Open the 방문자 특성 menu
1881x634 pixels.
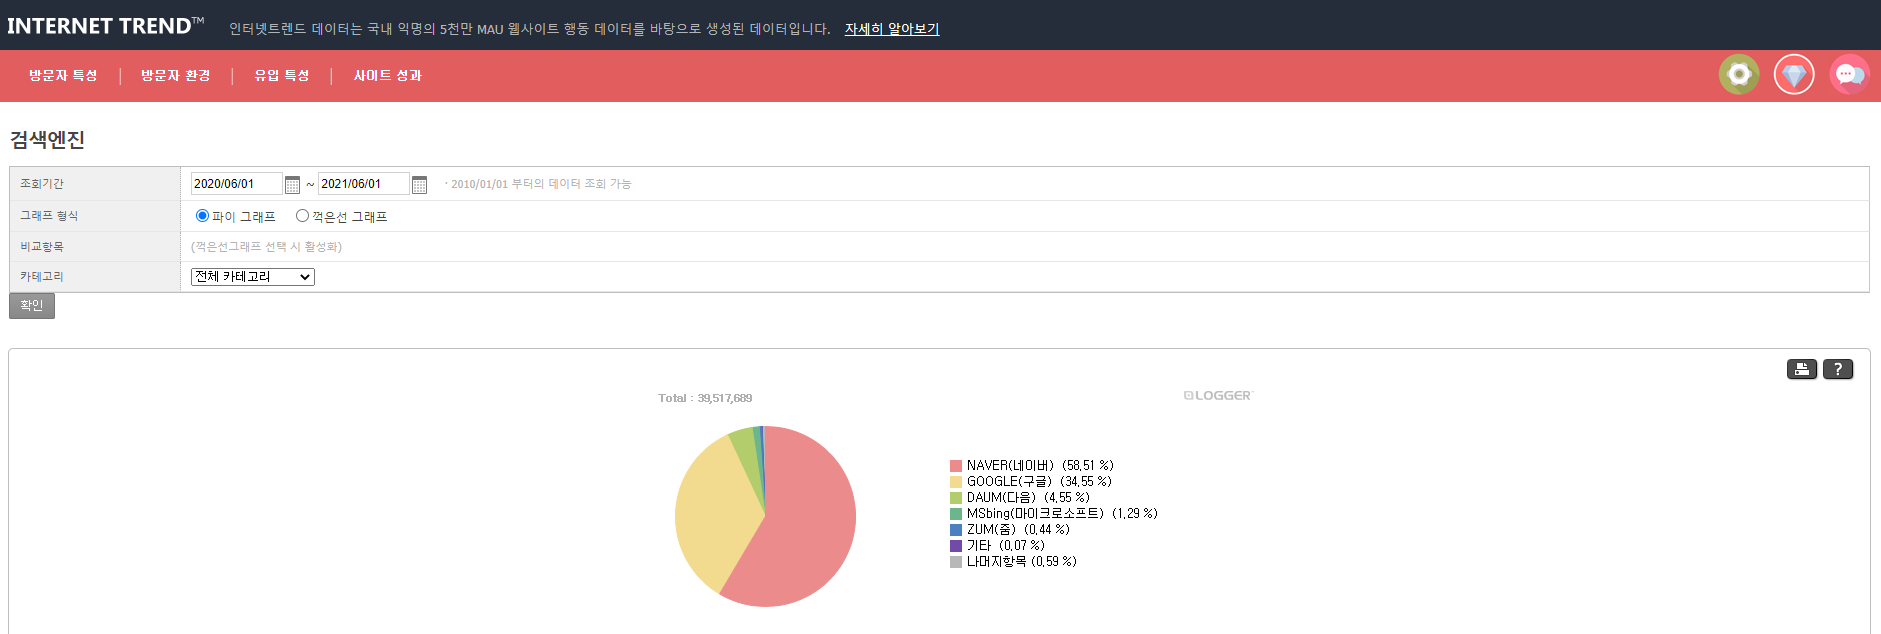pyautogui.click(x=63, y=76)
